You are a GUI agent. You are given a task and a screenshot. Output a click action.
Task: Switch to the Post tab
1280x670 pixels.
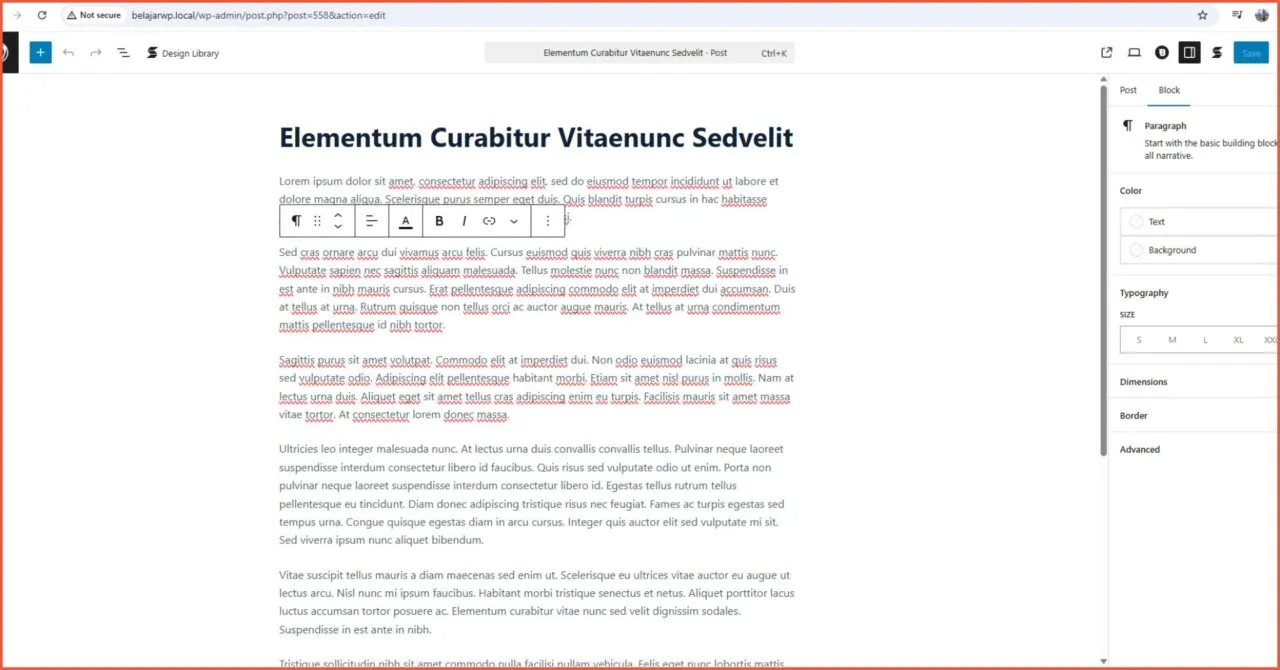(1128, 89)
